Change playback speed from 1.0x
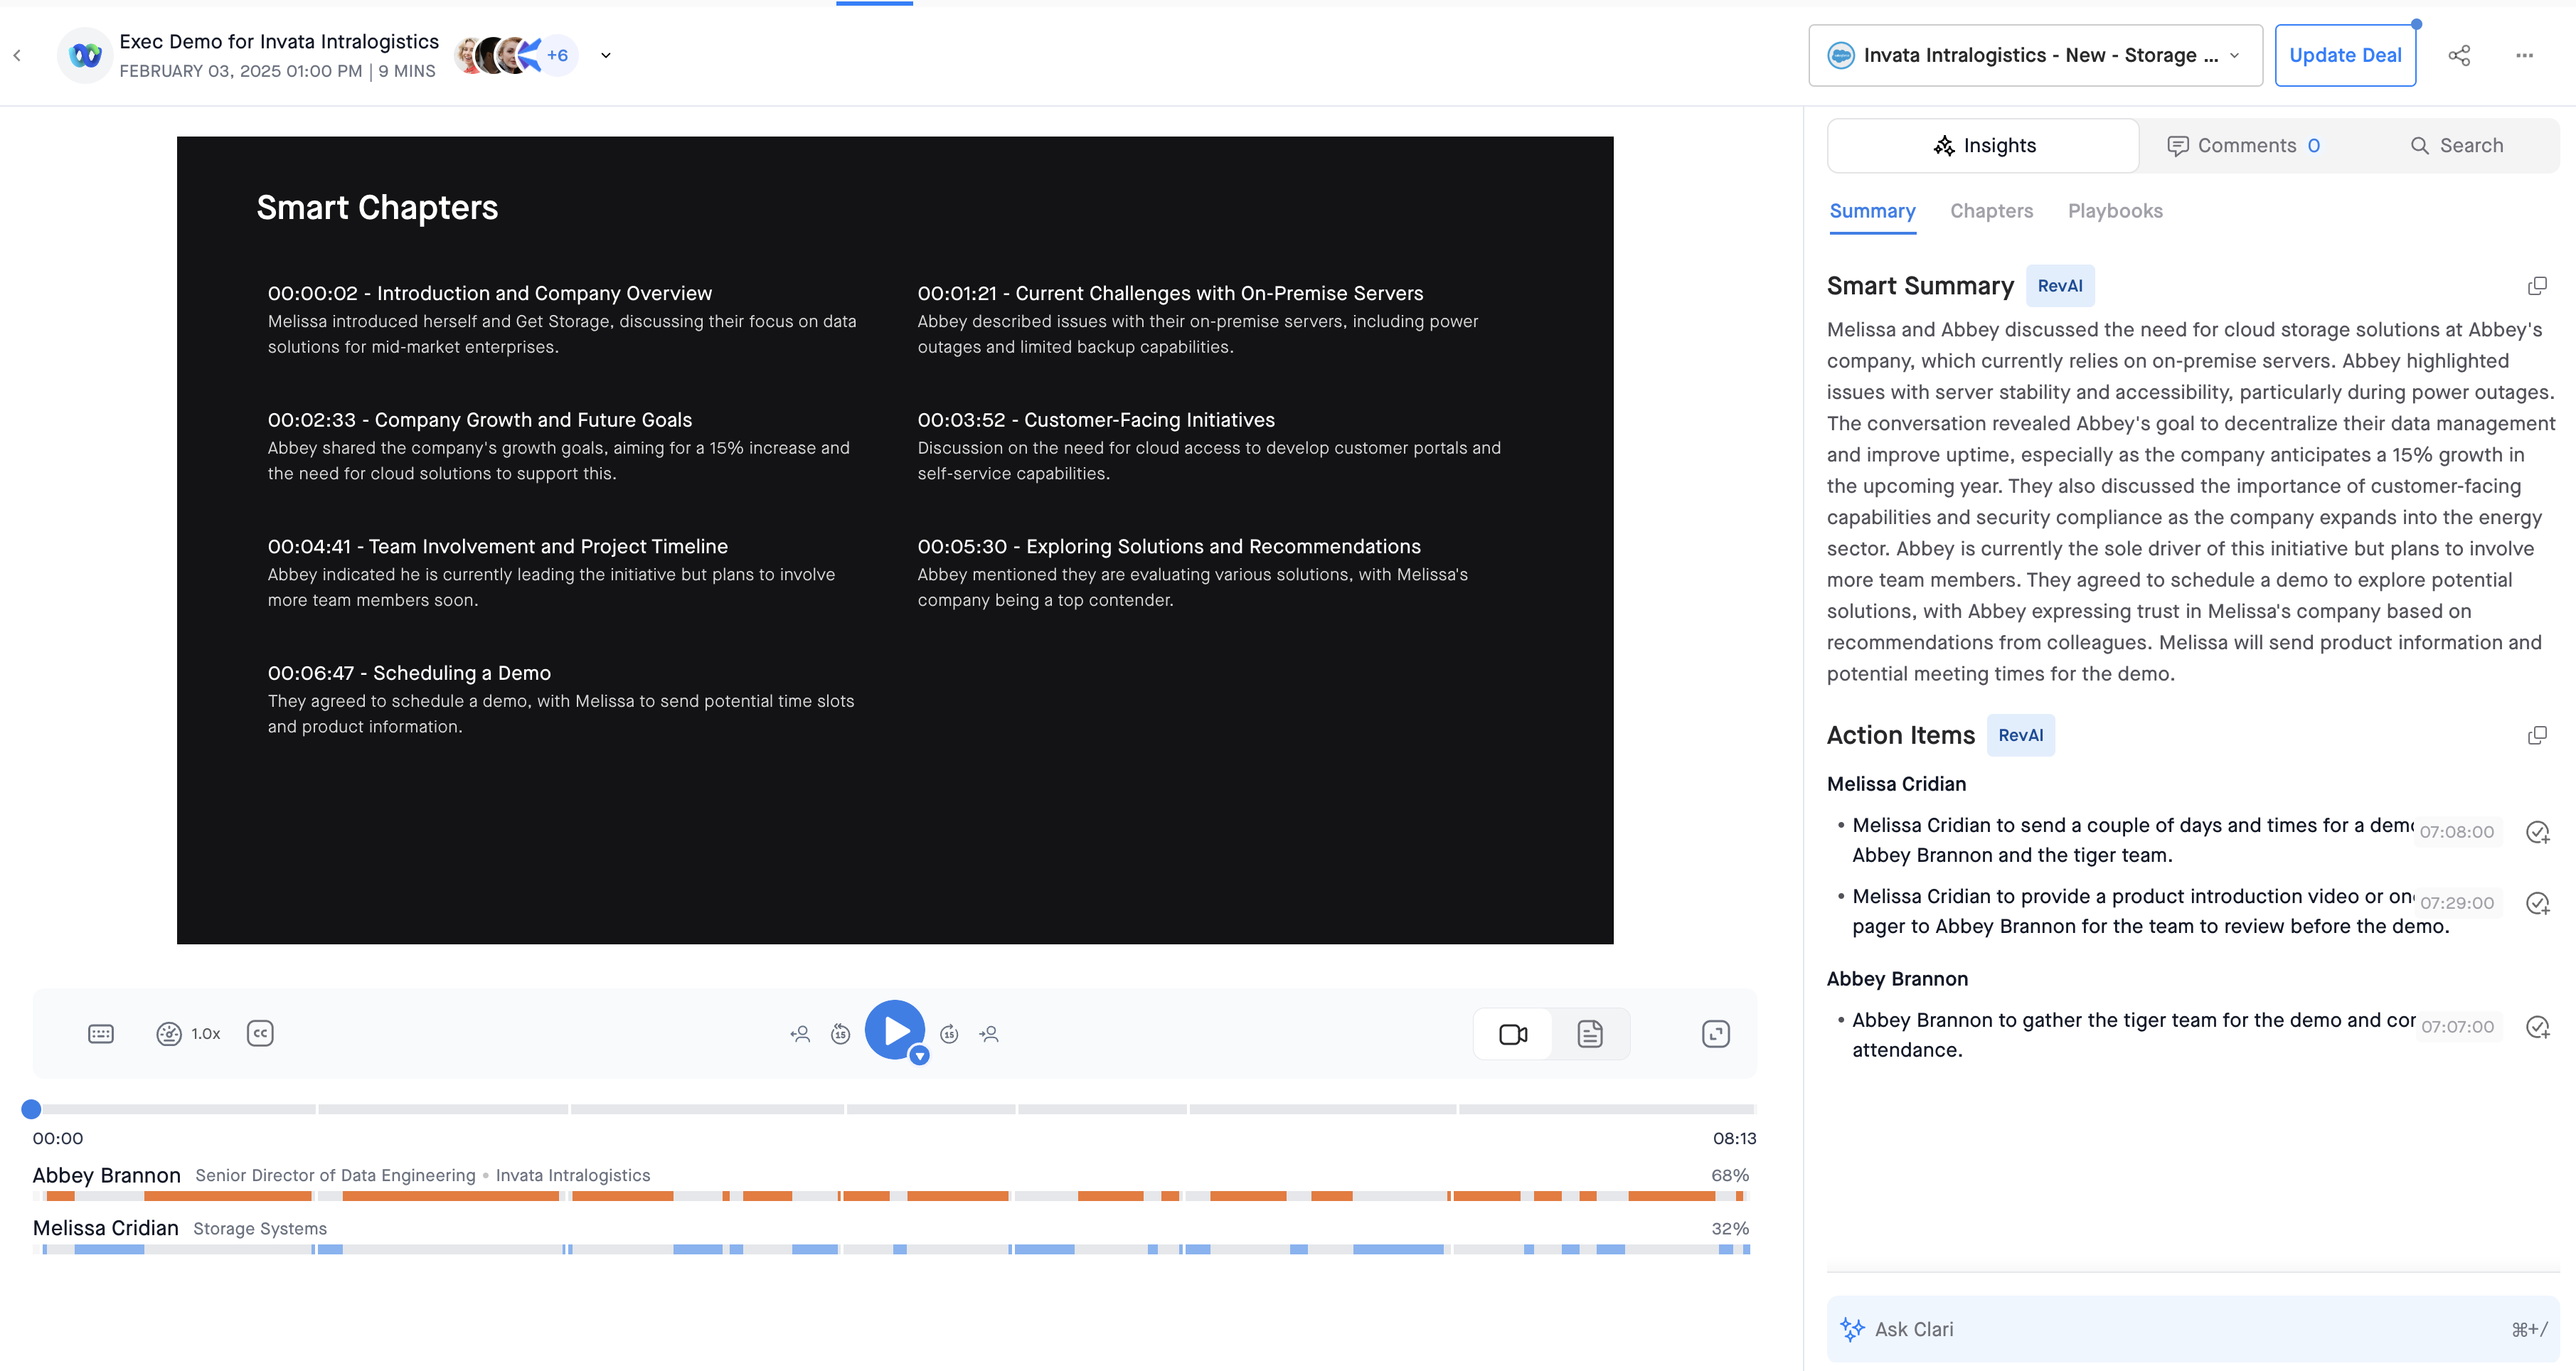The width and height of the screenshot is (2576, 1371). pyautogui.click(x=189, y=1034)
